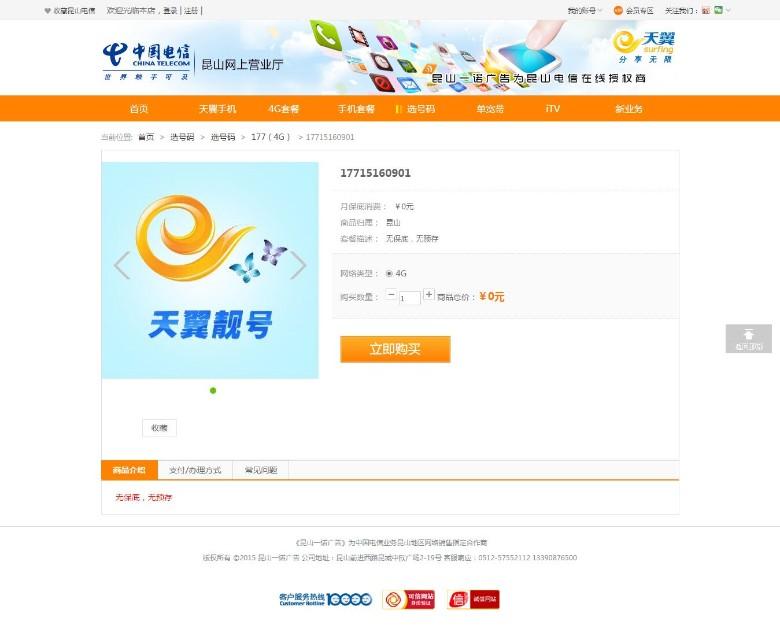780x634 pixels.
Task: Click the 10000 customer hotline badge
Action: point(325,599)
